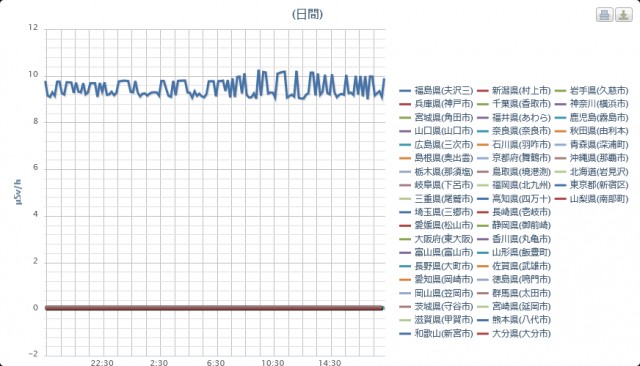Hide the 佐賀県(武雄市) series
The image size is (640, 366).
(514, 266)
